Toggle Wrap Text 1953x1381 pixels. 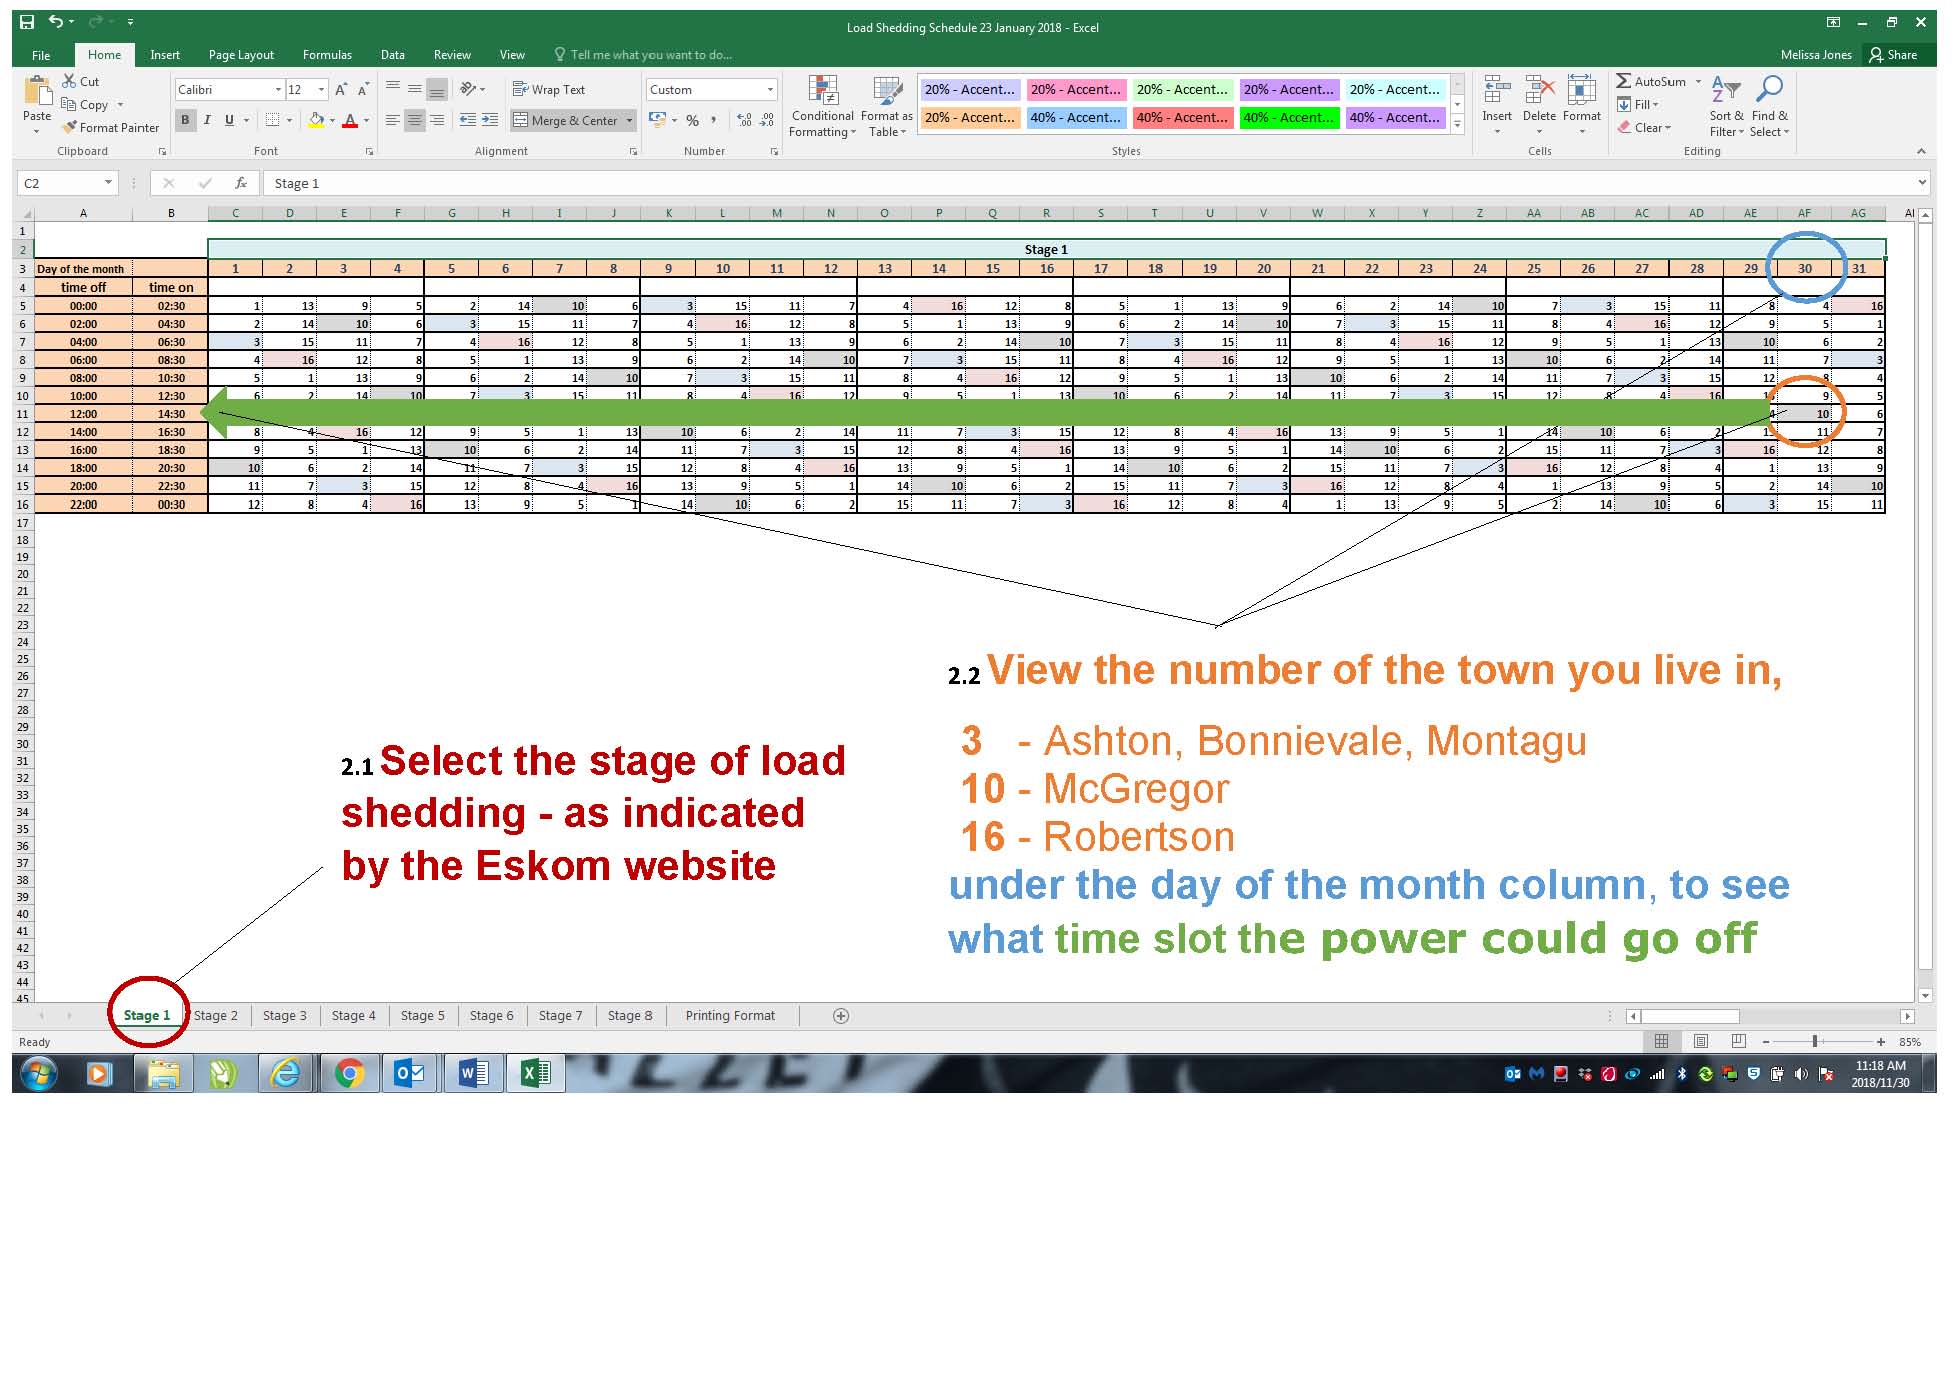point(548,89)
